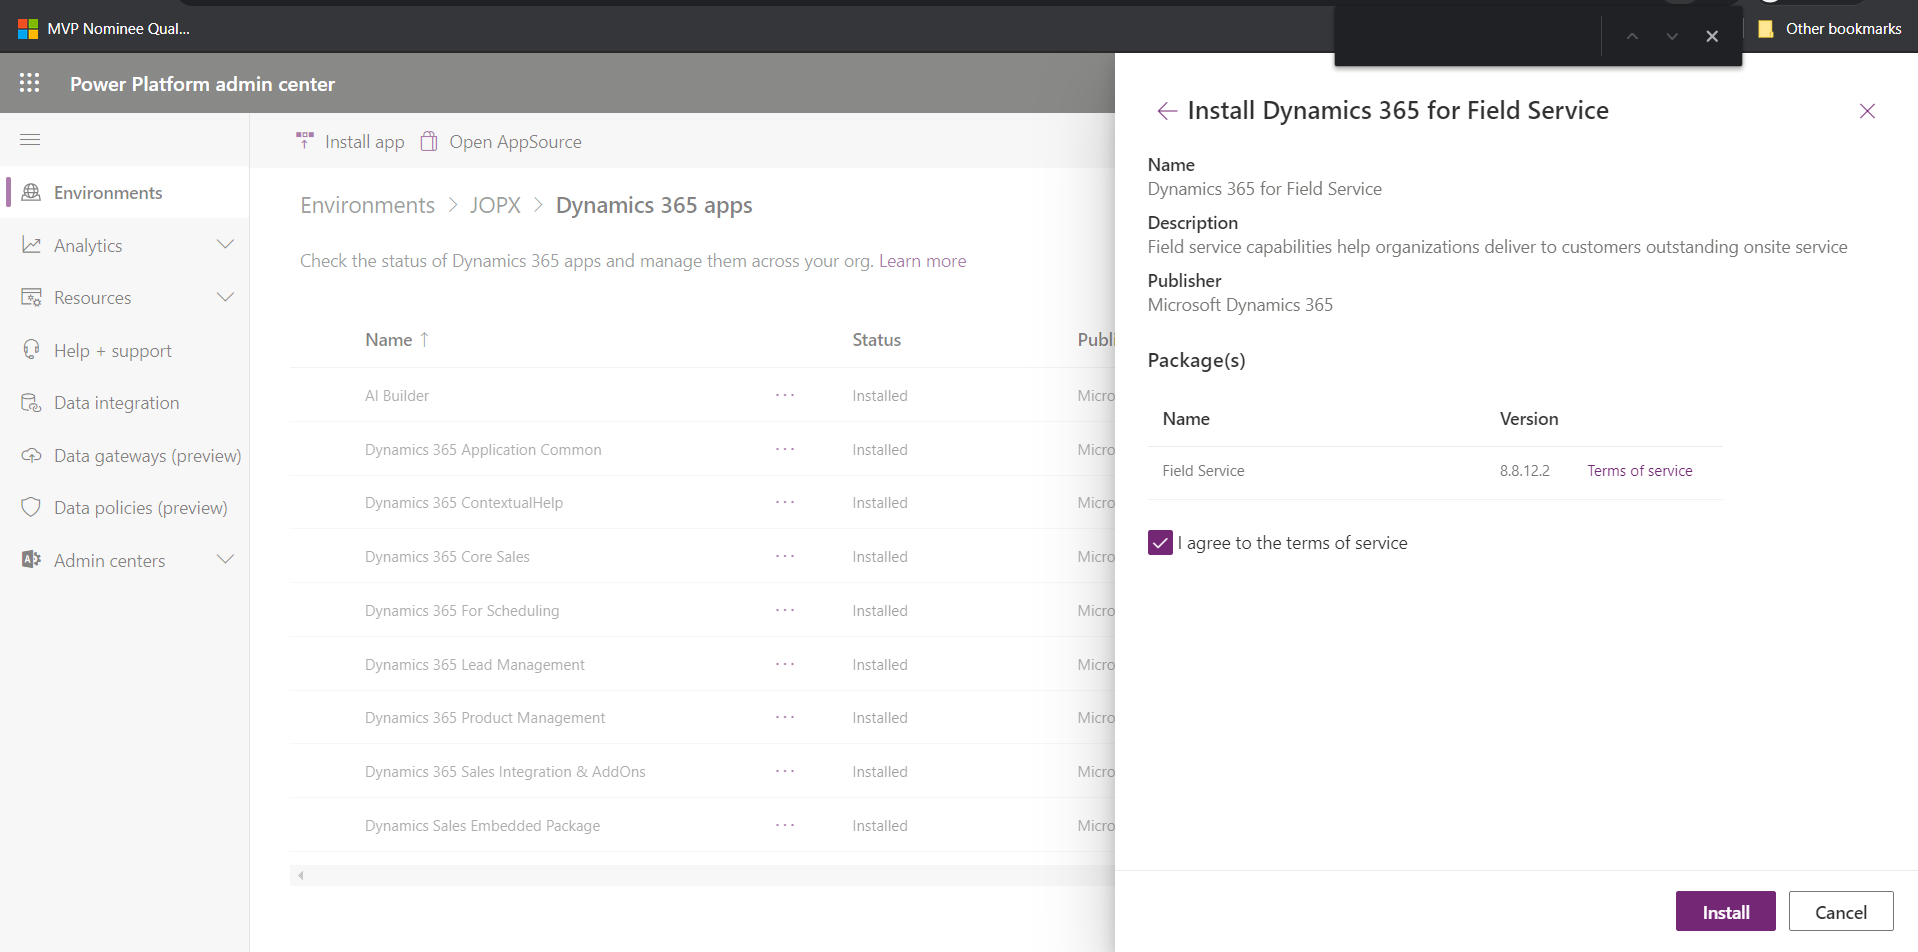The width and height of the screenshot is (1918, 952).
Task: Open more options for Dynamics 365 Lead Management
Action: coord(785,664)
